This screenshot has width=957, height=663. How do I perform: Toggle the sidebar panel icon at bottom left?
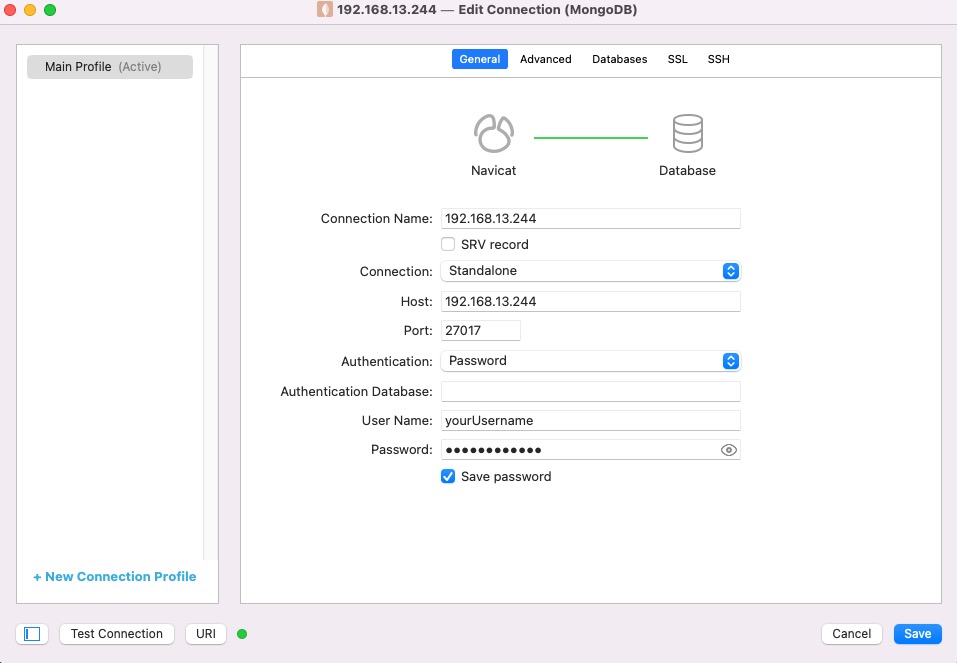click(x=32, y=634)
